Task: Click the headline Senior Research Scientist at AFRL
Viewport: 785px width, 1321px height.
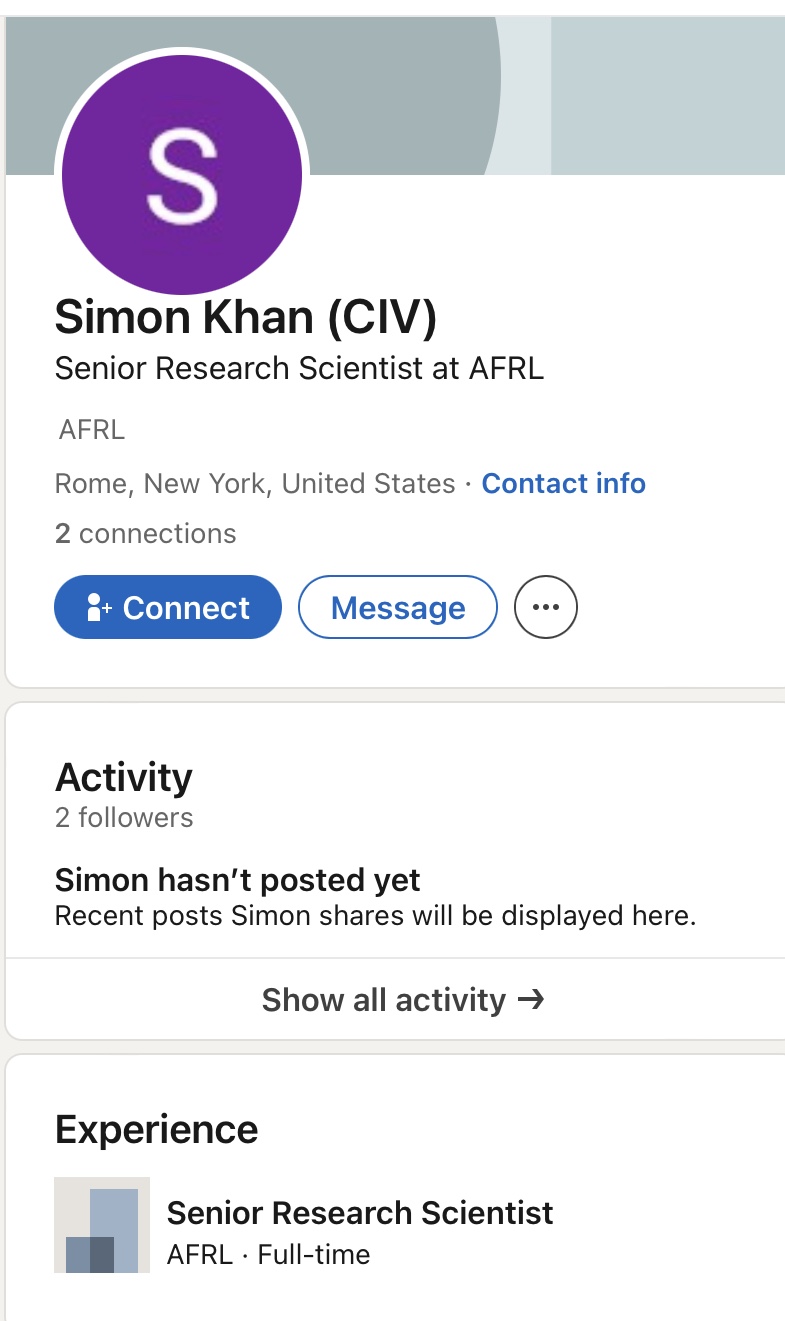Action: pos(299,369)
